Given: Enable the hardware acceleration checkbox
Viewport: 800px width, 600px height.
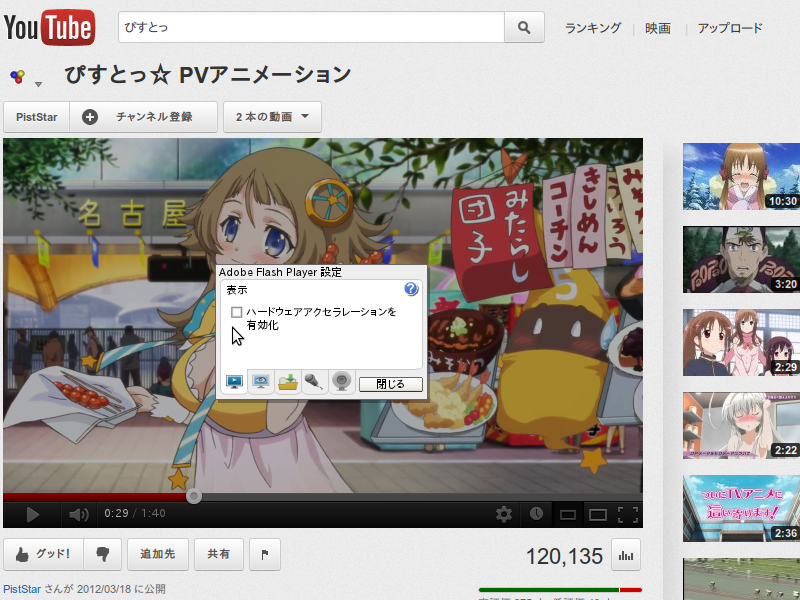Looking at the screenshot, I should [x=237, y=313].
